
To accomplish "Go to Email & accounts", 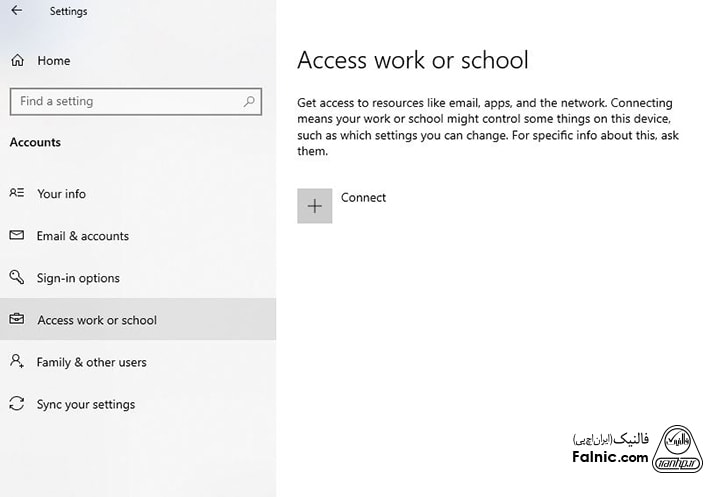I will coord(83,236).
